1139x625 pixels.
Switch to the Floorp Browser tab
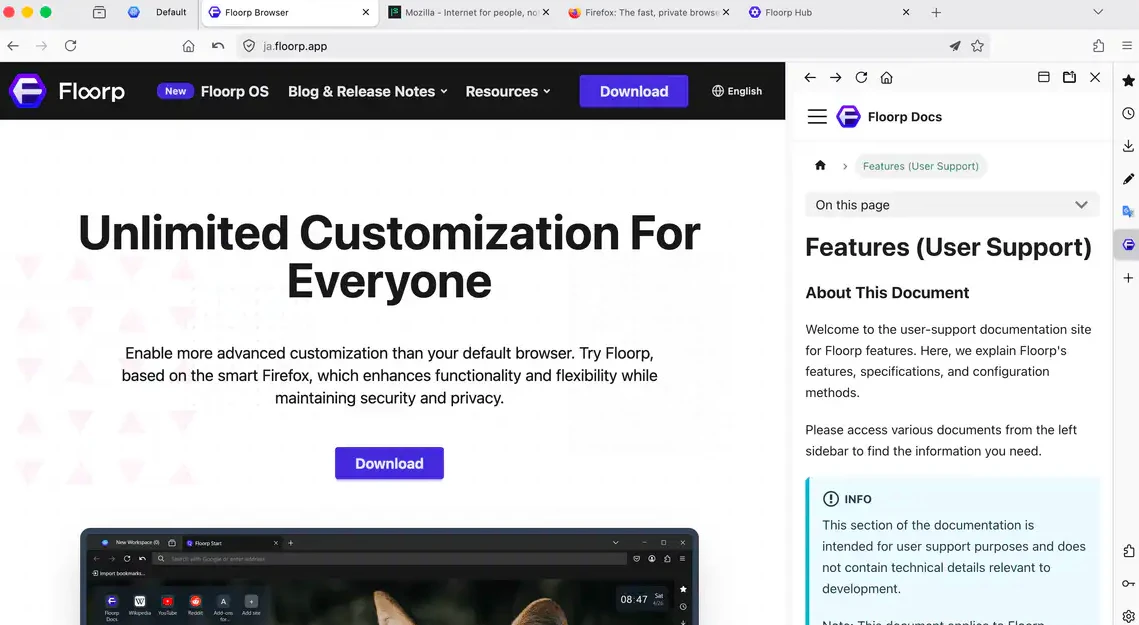click(x=289, y=12)
